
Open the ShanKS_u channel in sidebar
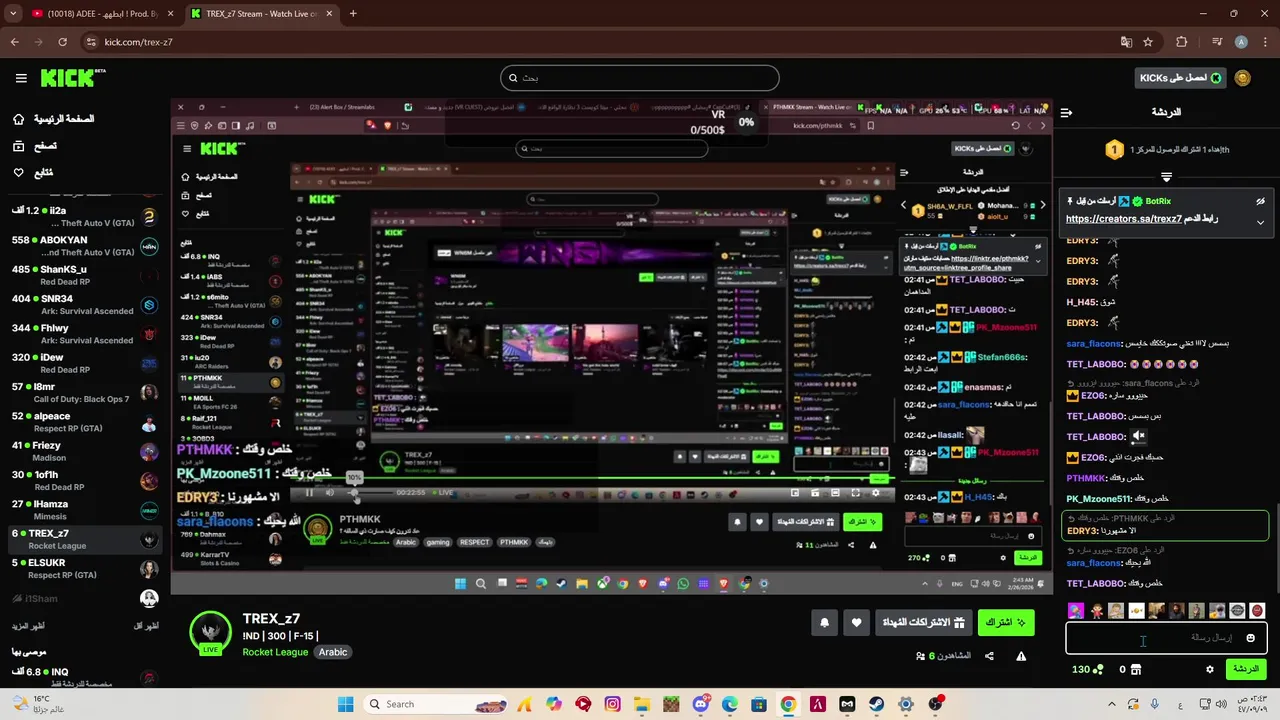click(x=83, y=275)
